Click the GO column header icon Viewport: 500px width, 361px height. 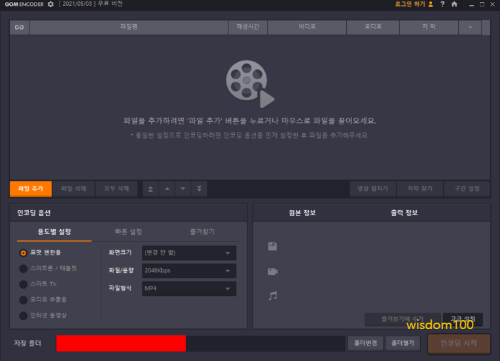[x=19, y=27]
